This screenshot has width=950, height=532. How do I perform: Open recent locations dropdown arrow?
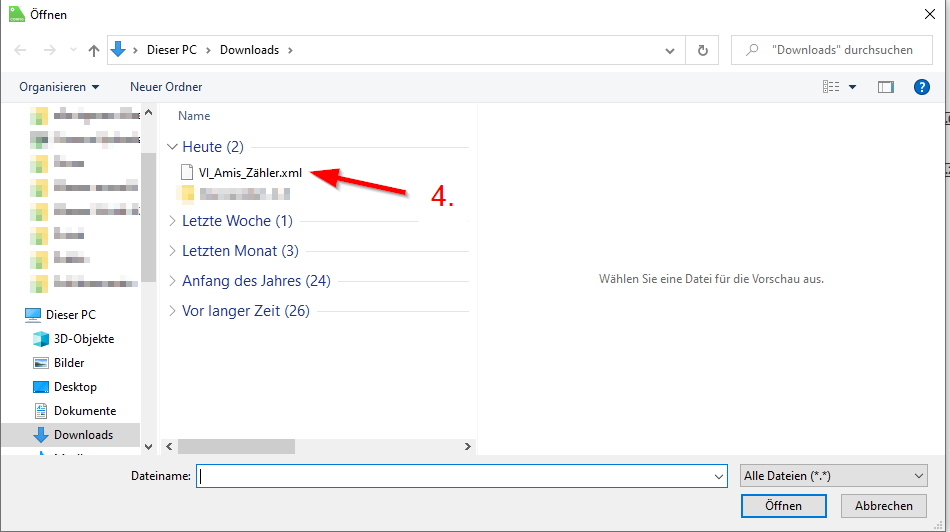(73, 50)
